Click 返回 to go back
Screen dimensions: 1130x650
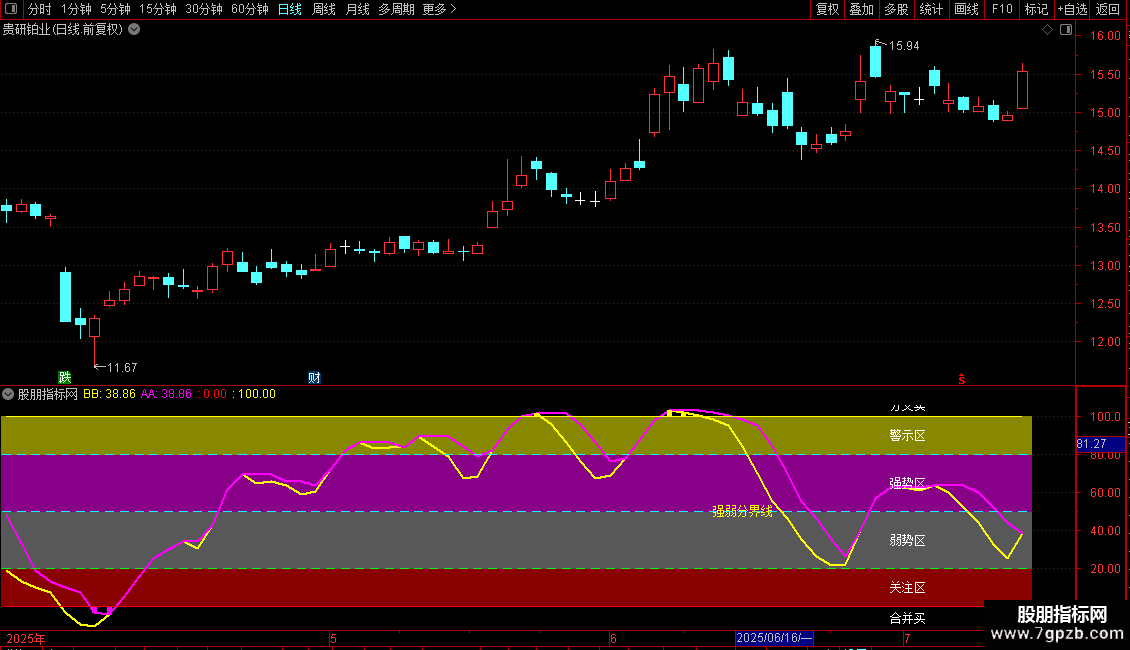coord(1108,9)
